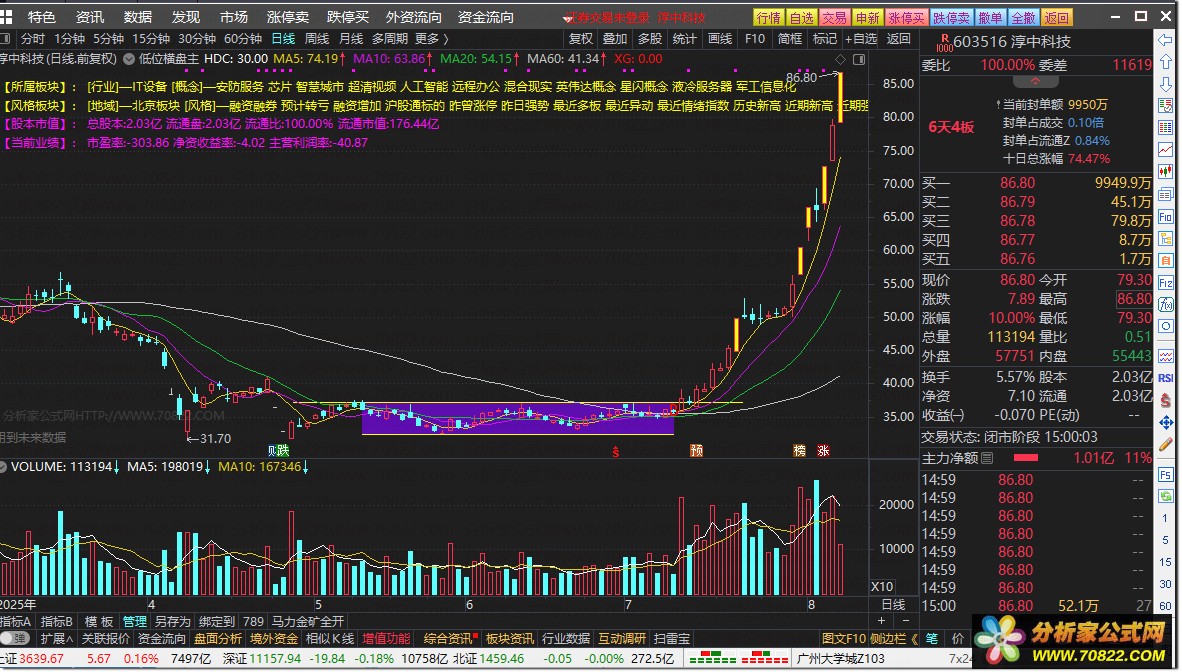Click the 5 minute shortcut in sidebar
The image size is (1182, 672).
point(1165,541)
